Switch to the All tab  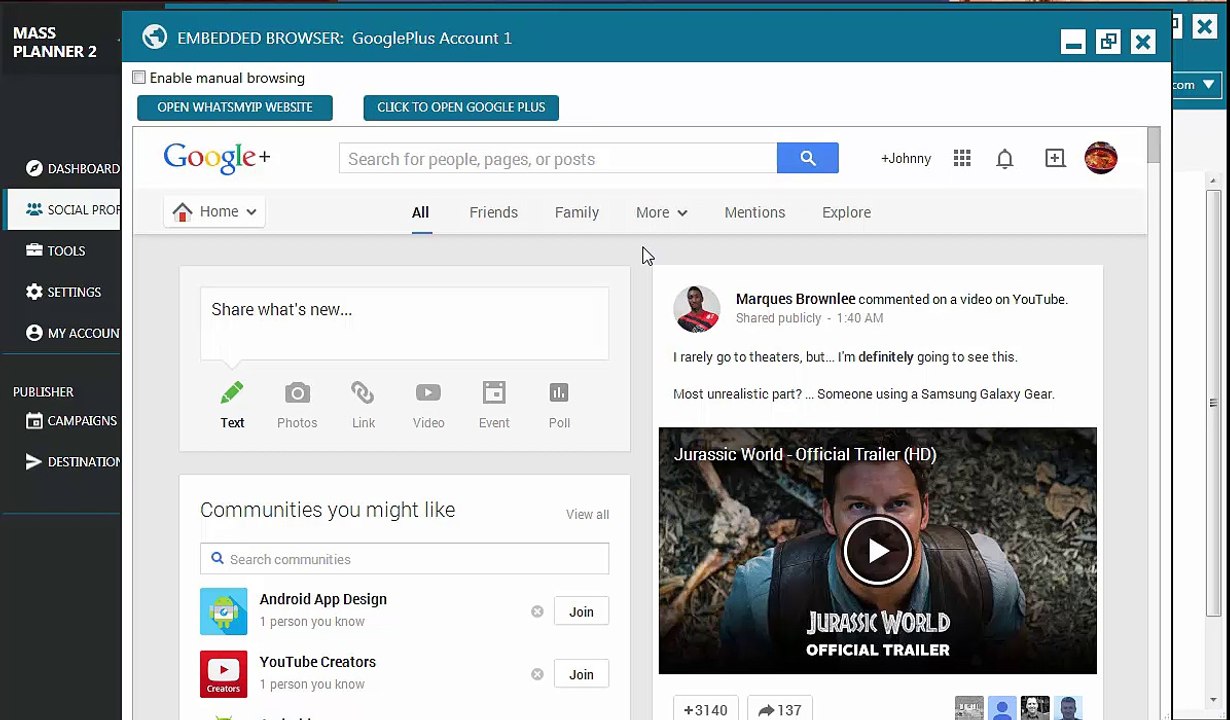pyautogui.click(x=420, y=212)
